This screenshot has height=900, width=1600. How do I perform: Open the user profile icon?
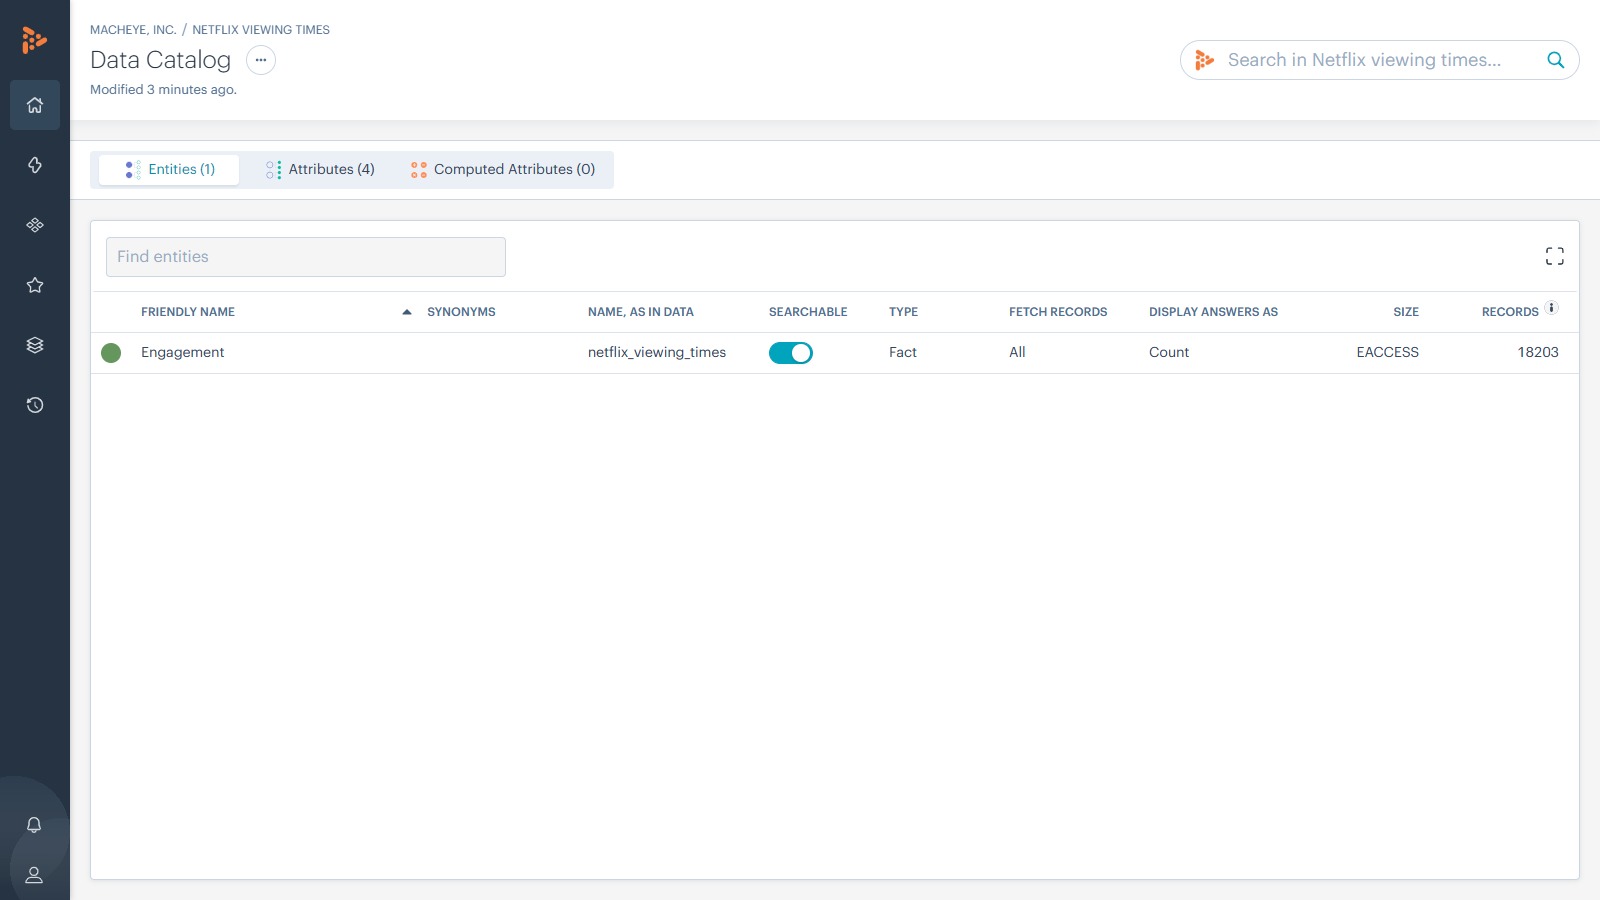click(34, 875)
